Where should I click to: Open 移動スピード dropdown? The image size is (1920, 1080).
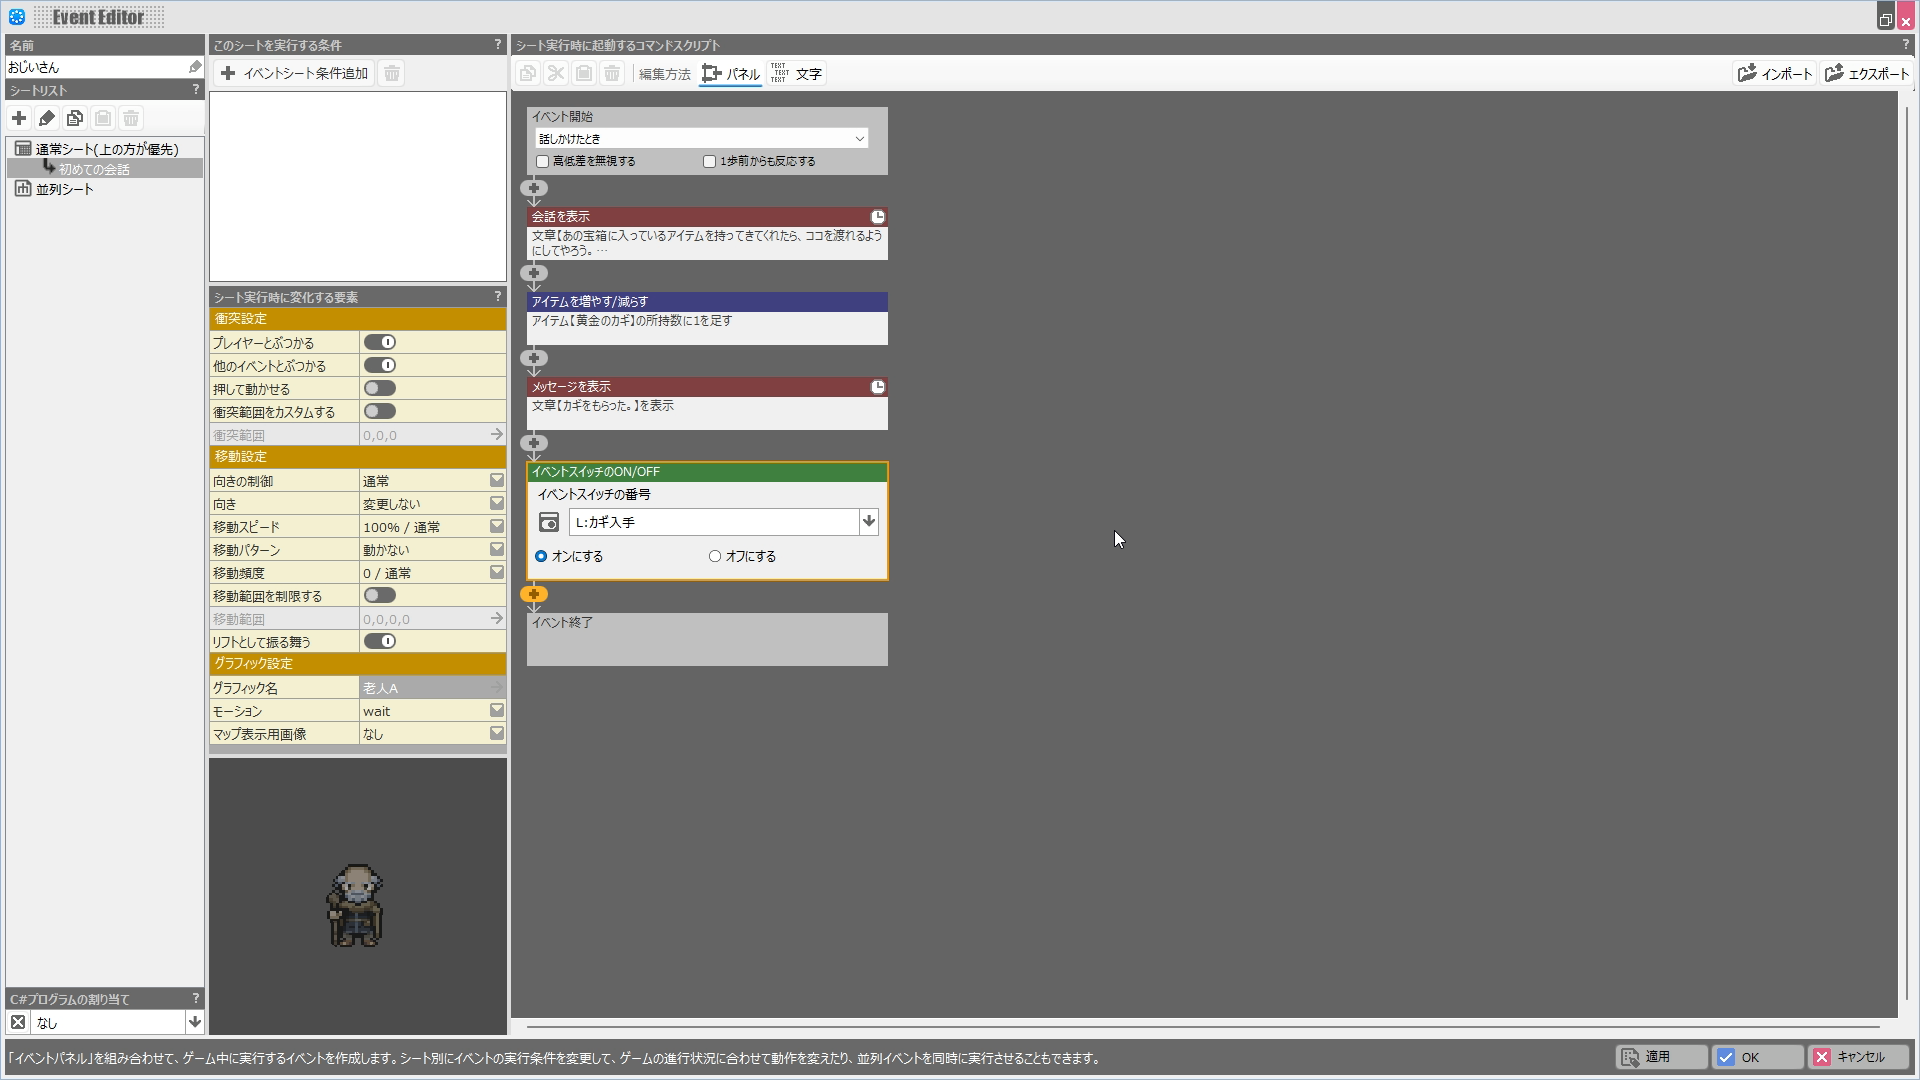pos(497,526)
